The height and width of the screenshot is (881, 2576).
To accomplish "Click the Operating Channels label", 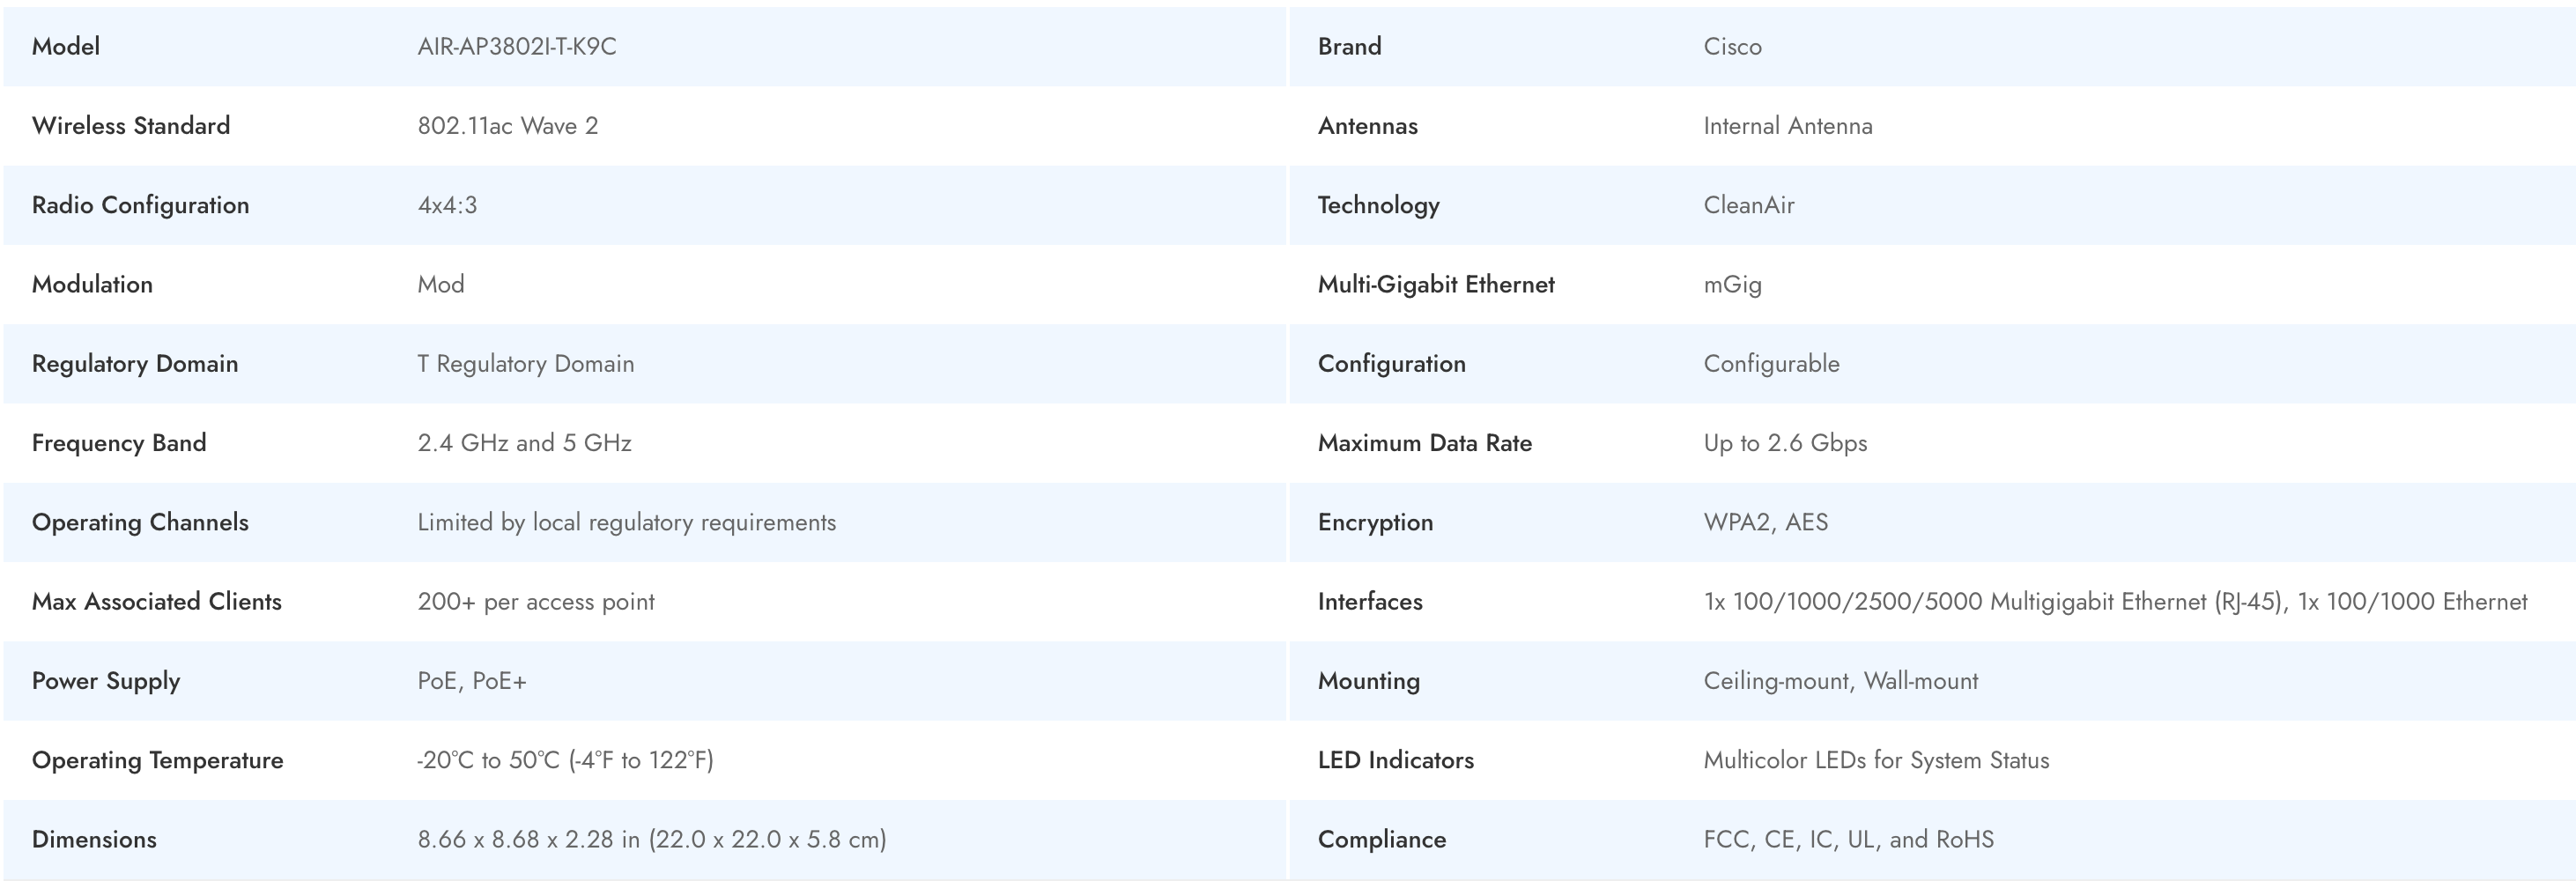I will (x=140, y=522).
